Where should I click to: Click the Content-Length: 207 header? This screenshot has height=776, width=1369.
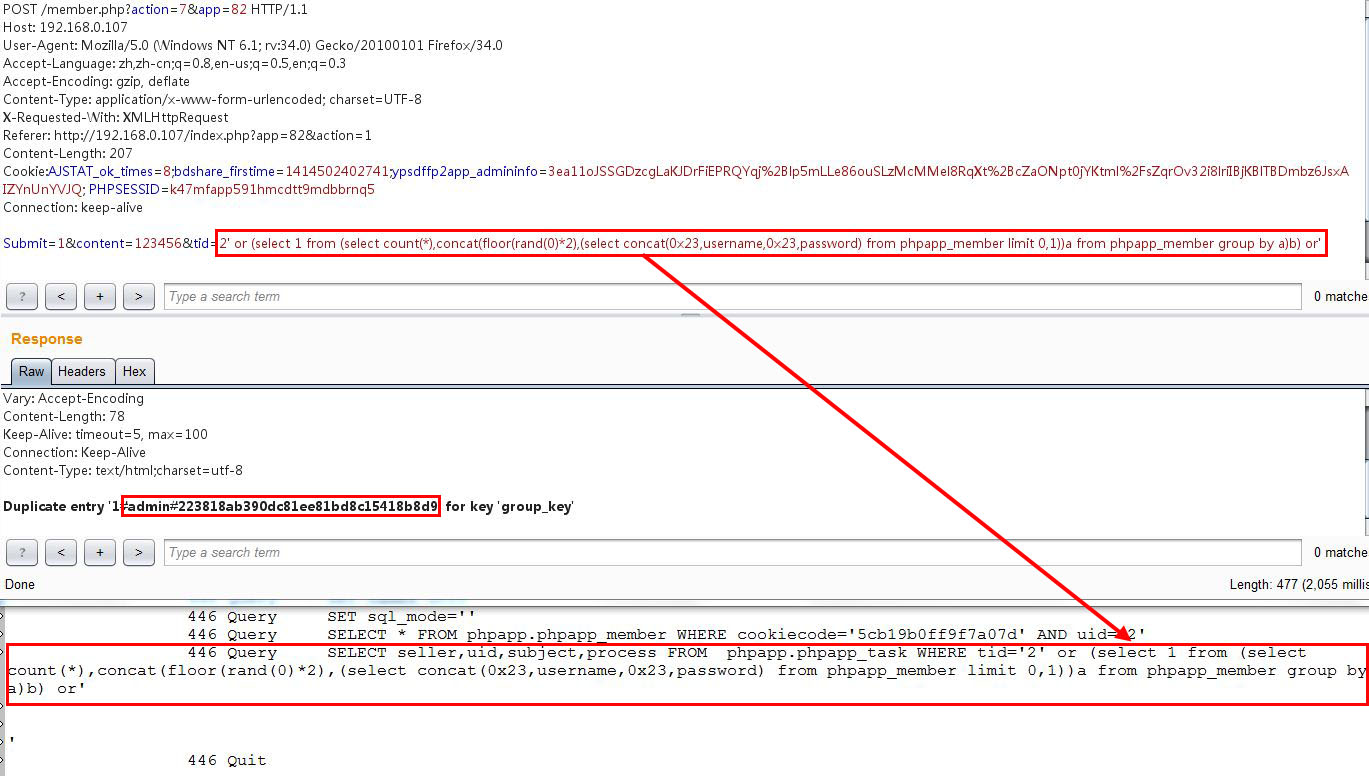click(68, 153)
